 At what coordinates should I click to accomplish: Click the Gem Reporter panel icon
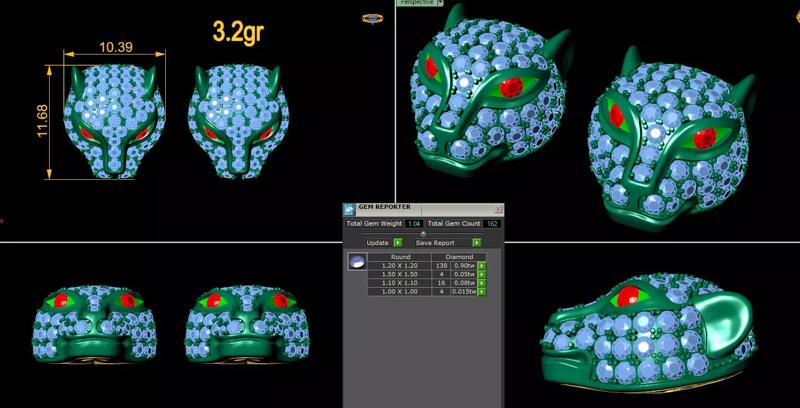[x=348, y=210]
